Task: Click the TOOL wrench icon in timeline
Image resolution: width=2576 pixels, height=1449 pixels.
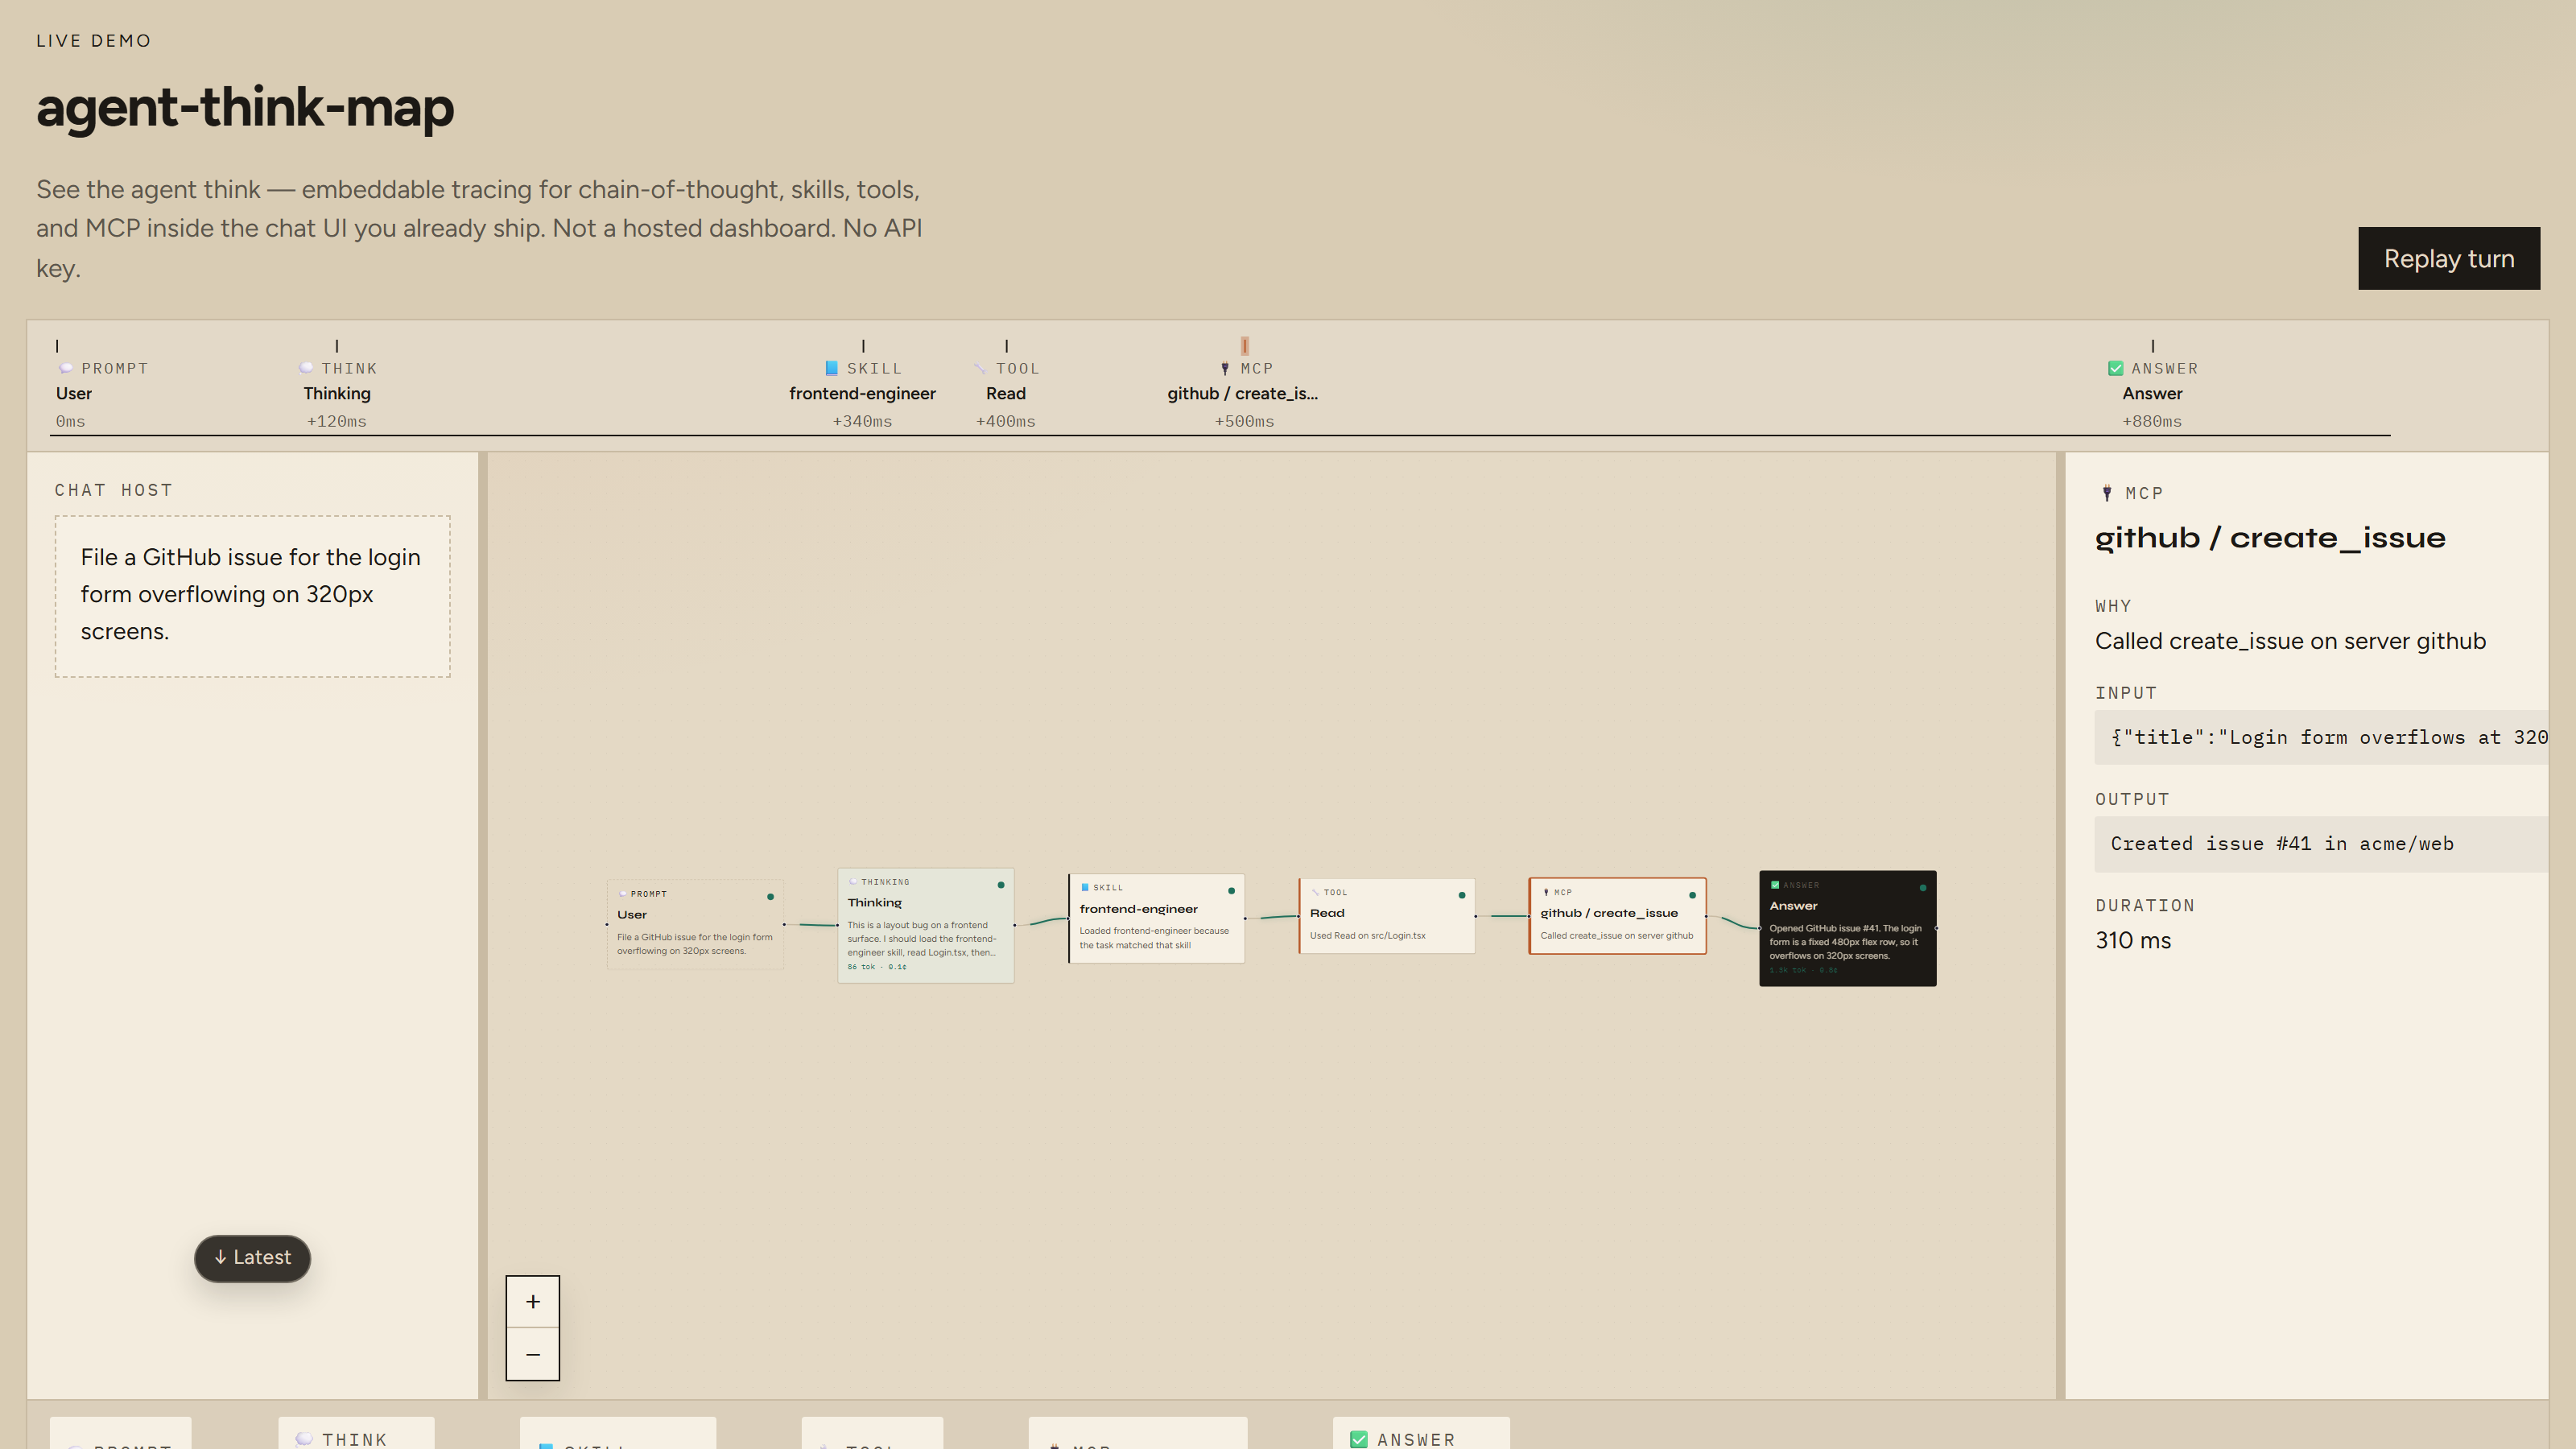Action: tap(980, 368)
